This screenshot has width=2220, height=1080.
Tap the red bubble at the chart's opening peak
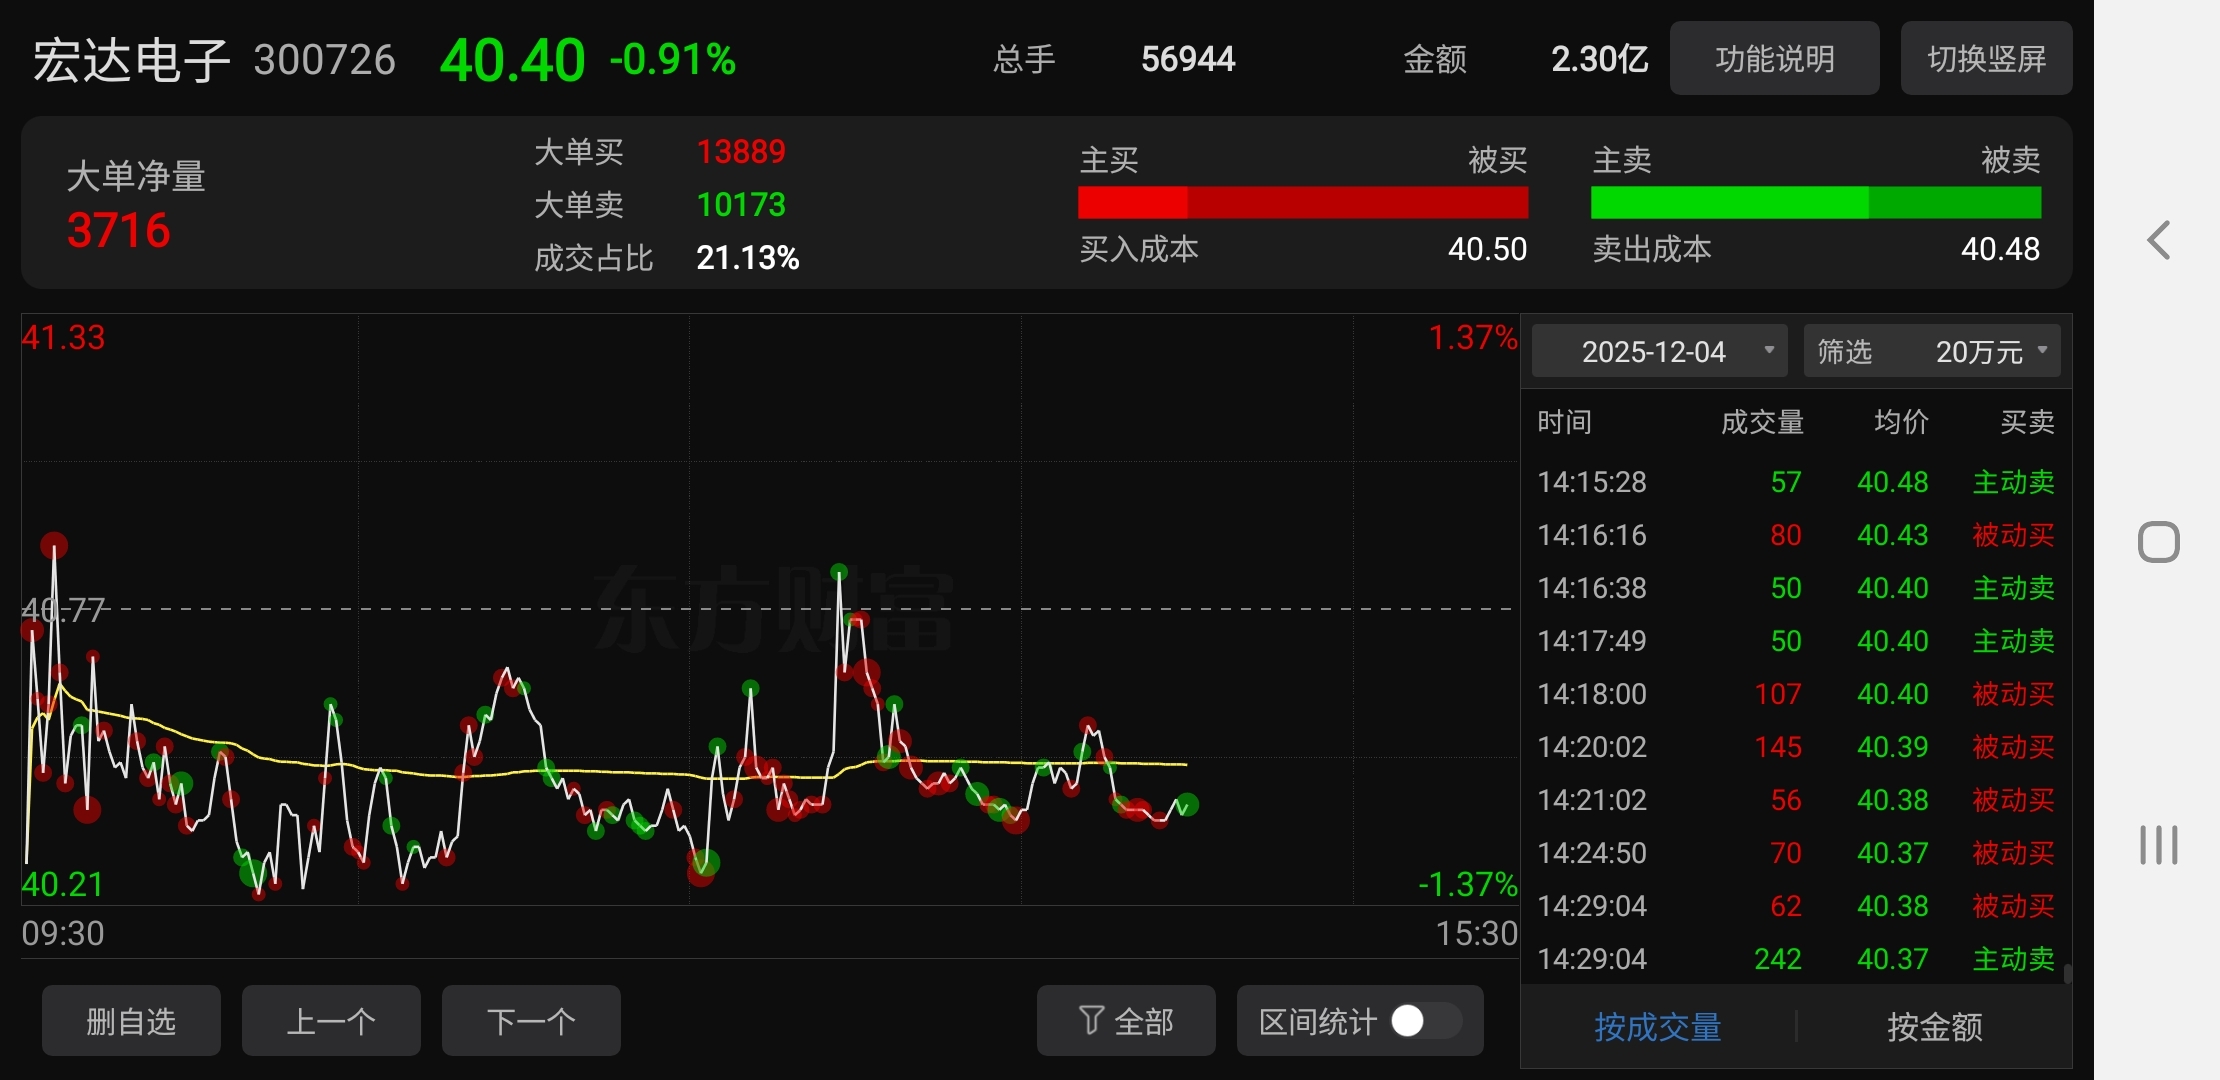[54, 546]
